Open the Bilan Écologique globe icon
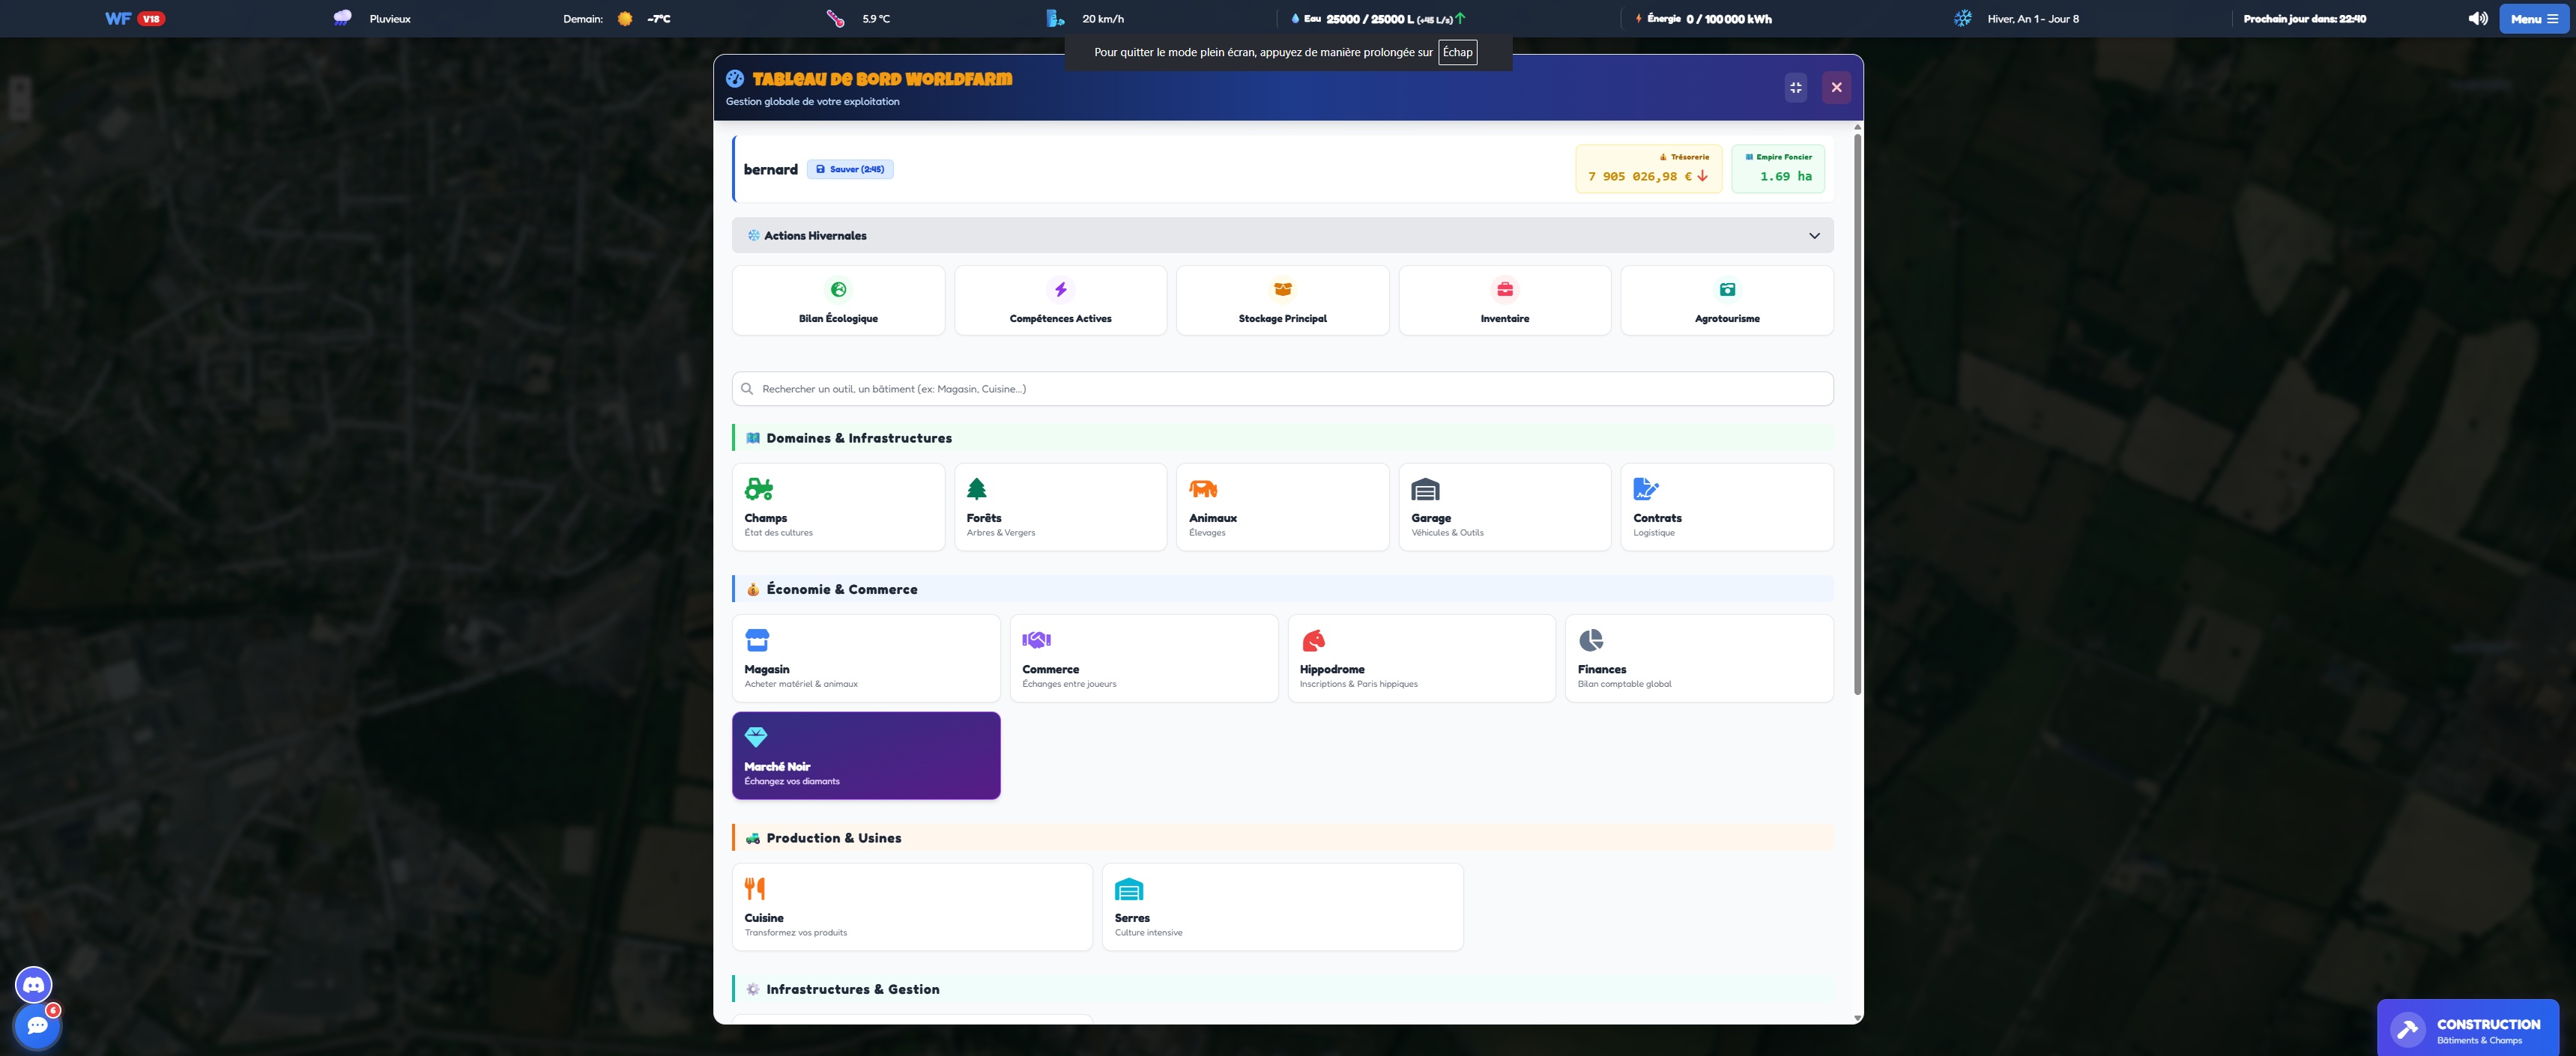The height and width of the screenshot is (1056, 2576). (838, 290)
